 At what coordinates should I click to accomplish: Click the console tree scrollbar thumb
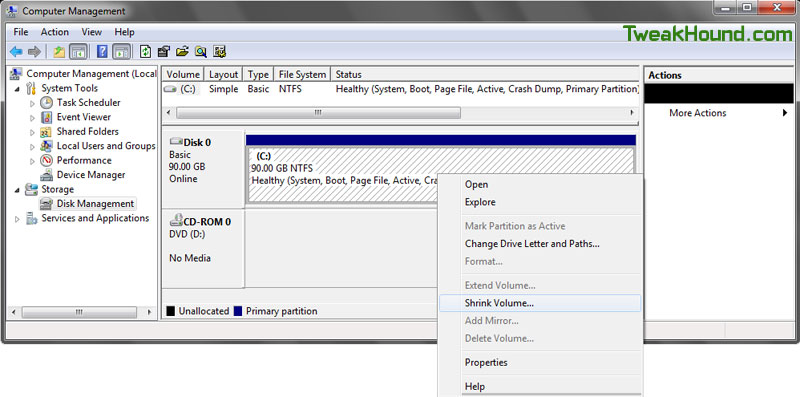pos(79,312)
